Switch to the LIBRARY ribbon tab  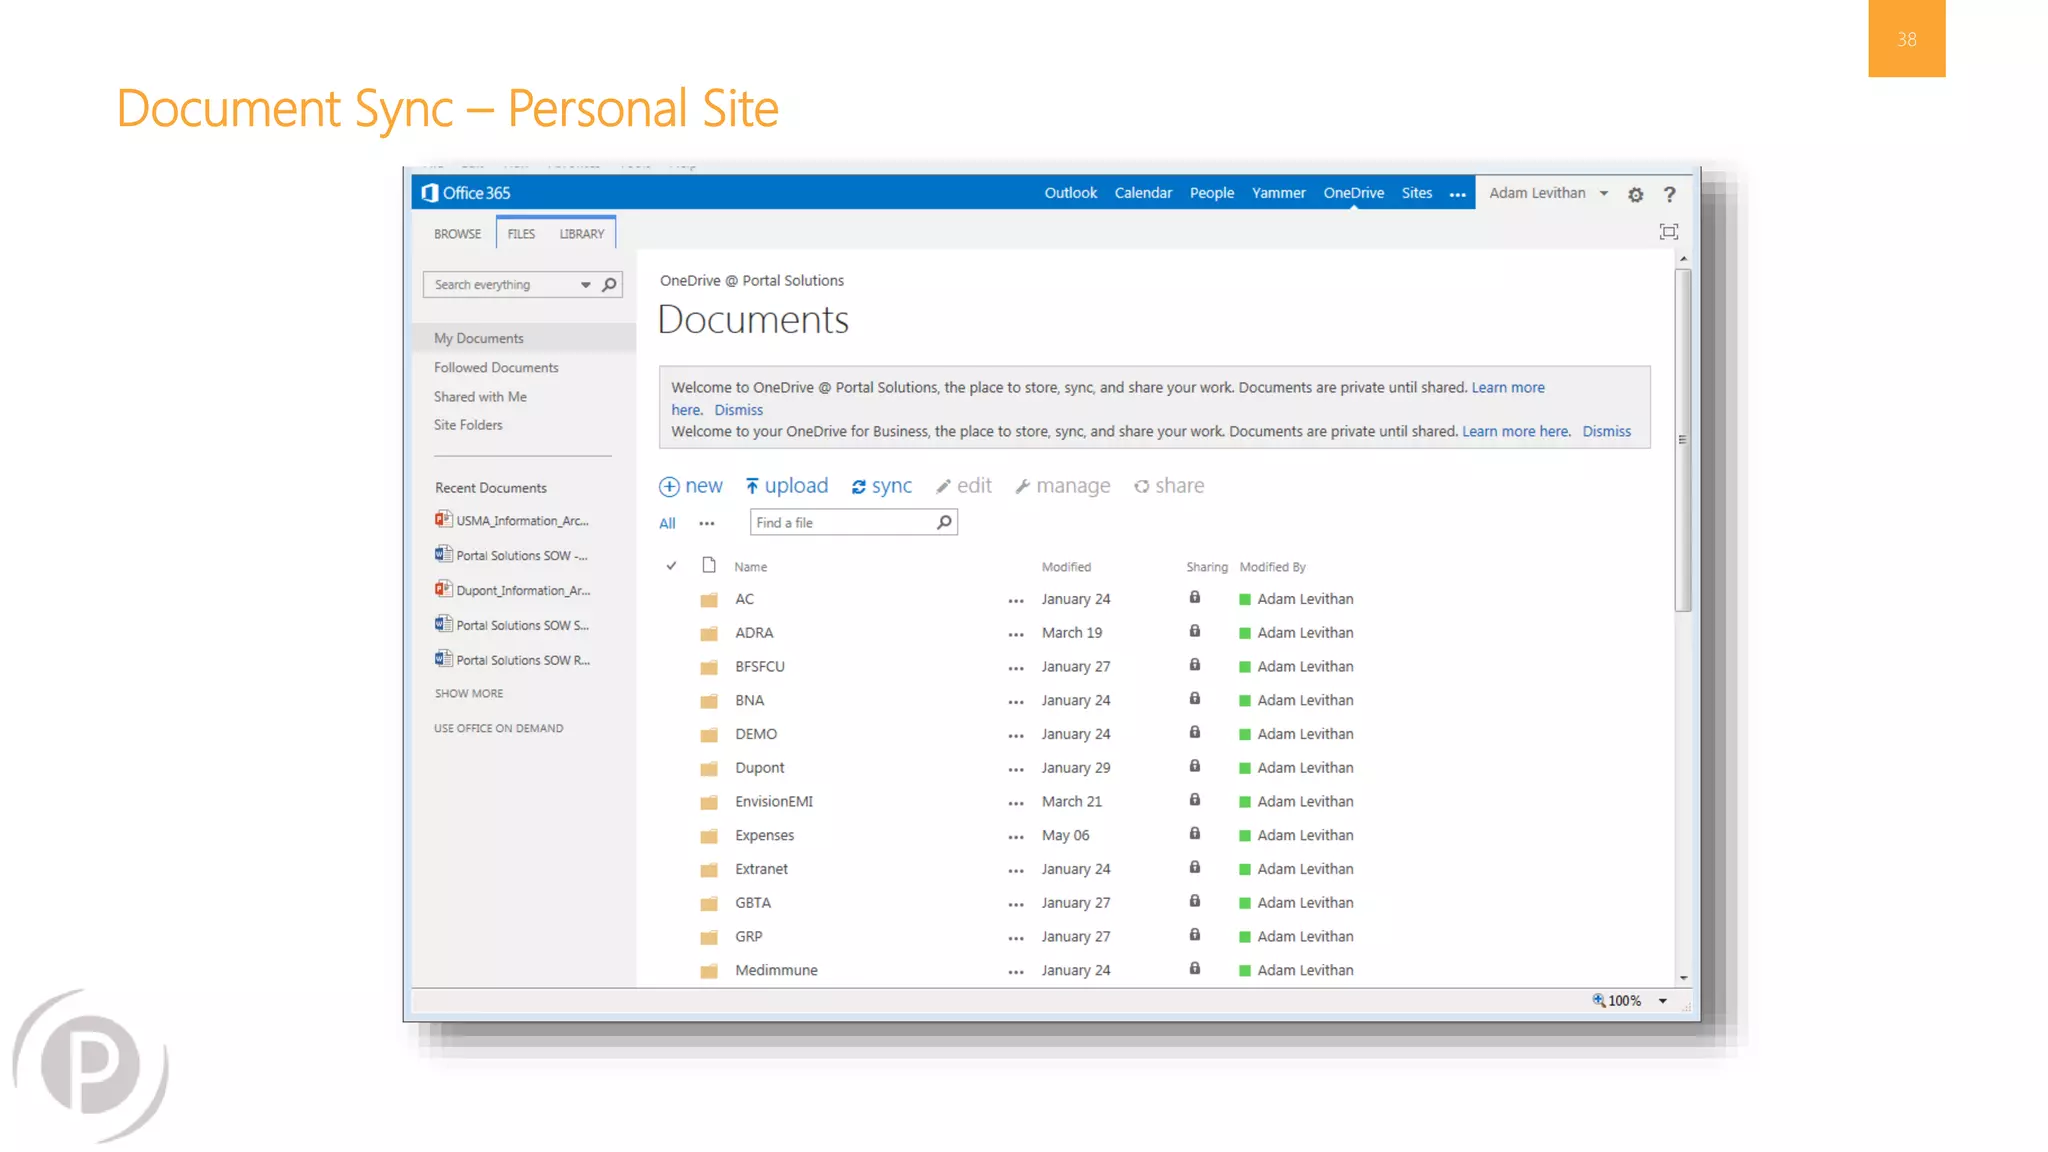582,234
